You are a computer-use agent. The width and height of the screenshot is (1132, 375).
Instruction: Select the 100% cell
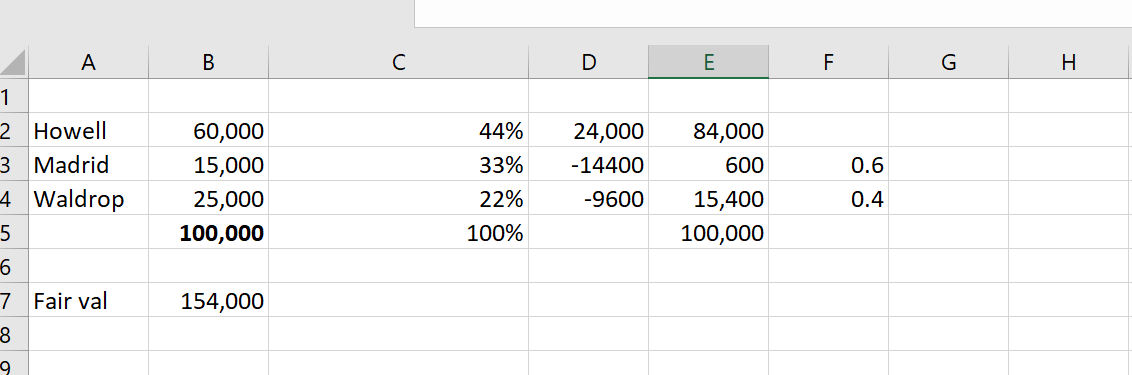399,232
